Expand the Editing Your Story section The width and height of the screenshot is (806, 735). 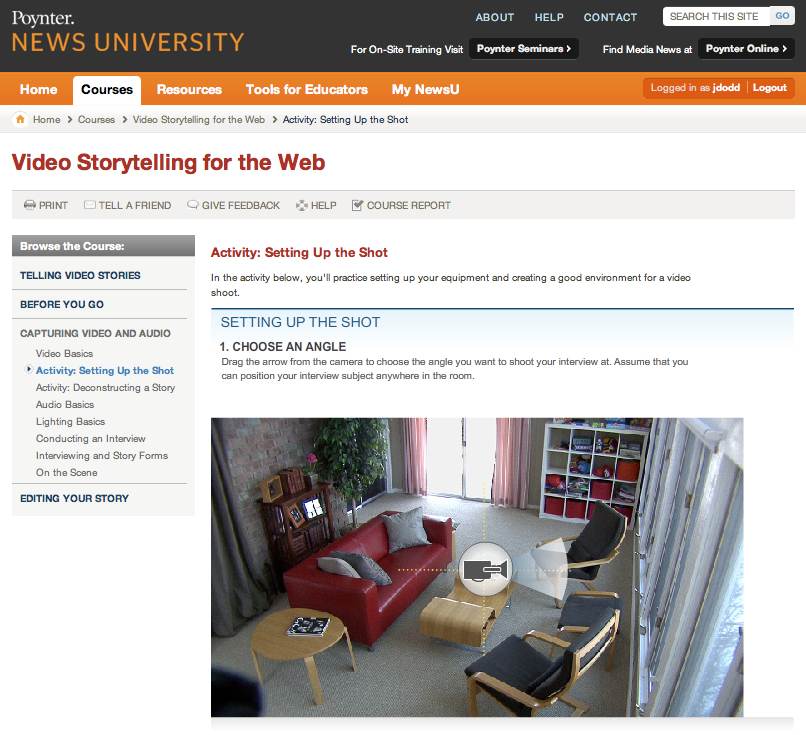74,498
